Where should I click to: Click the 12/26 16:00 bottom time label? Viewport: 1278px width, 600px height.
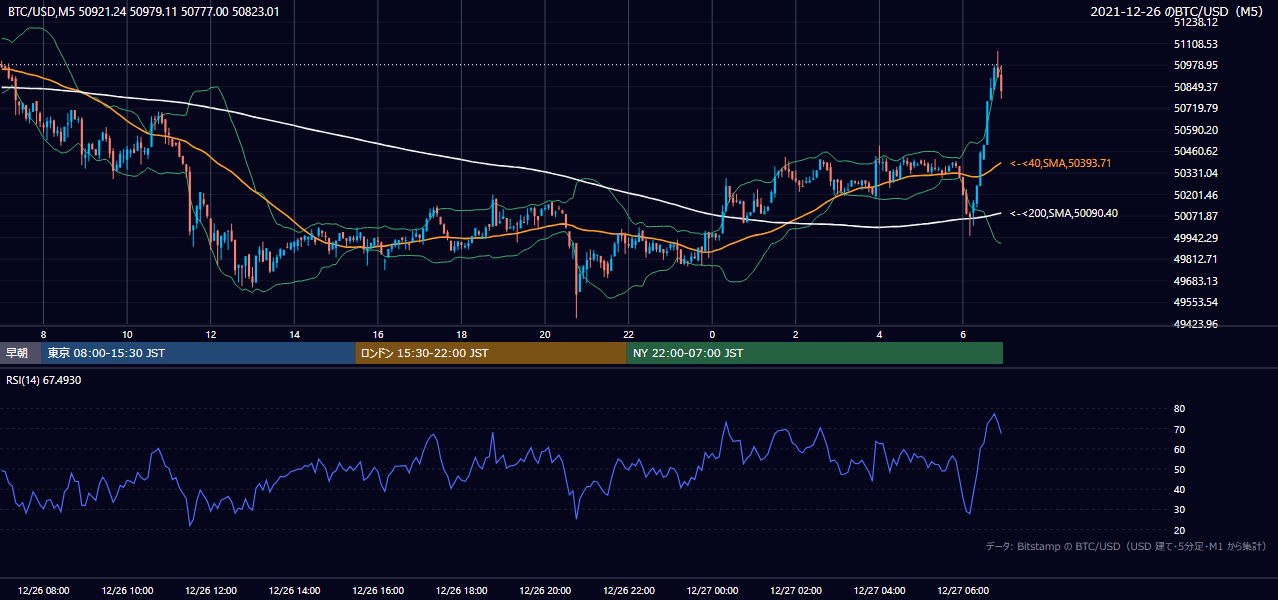(378, 591)
